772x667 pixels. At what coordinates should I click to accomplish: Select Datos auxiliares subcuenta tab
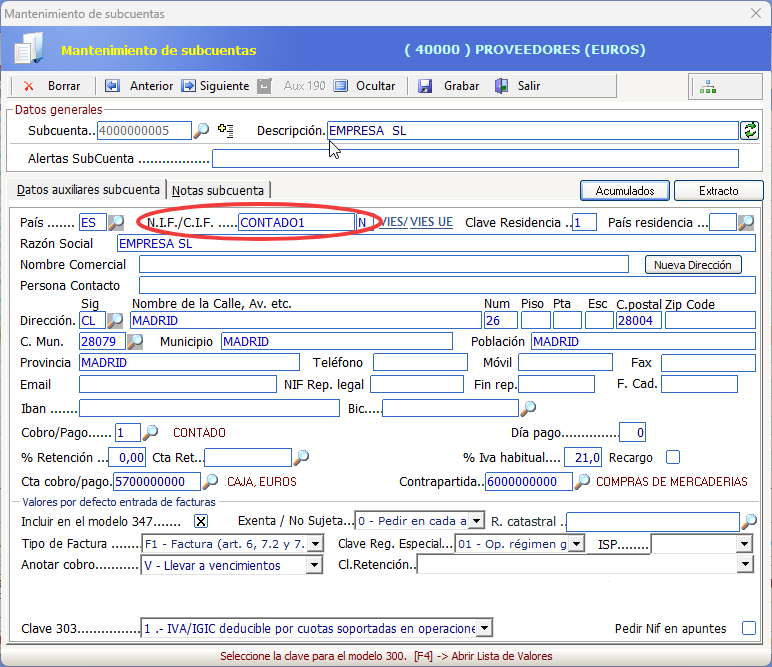[x=88, y=190]
